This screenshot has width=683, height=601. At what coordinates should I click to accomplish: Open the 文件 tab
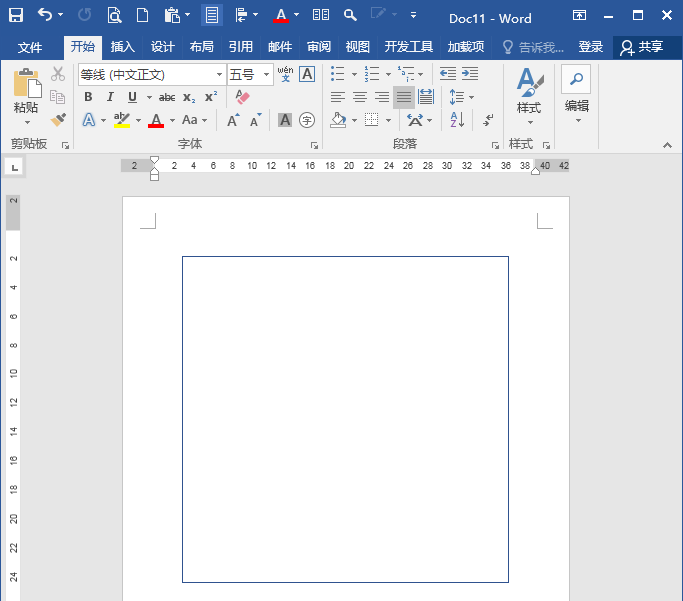[30, 47]
